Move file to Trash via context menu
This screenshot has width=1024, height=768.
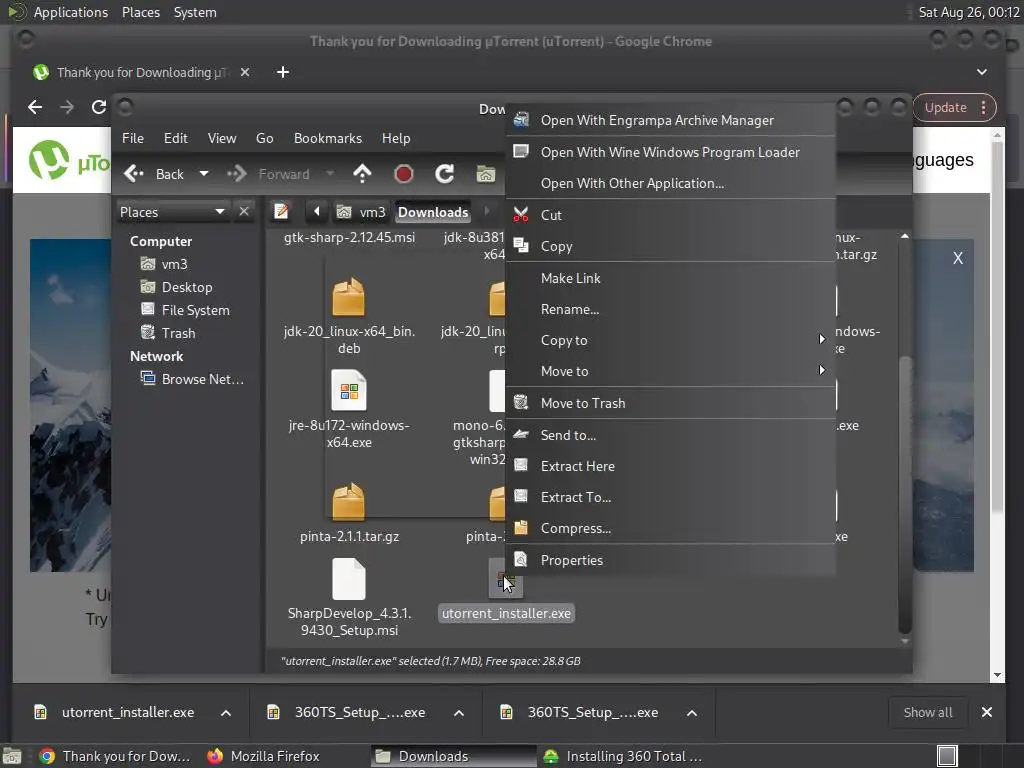(671, 403)
